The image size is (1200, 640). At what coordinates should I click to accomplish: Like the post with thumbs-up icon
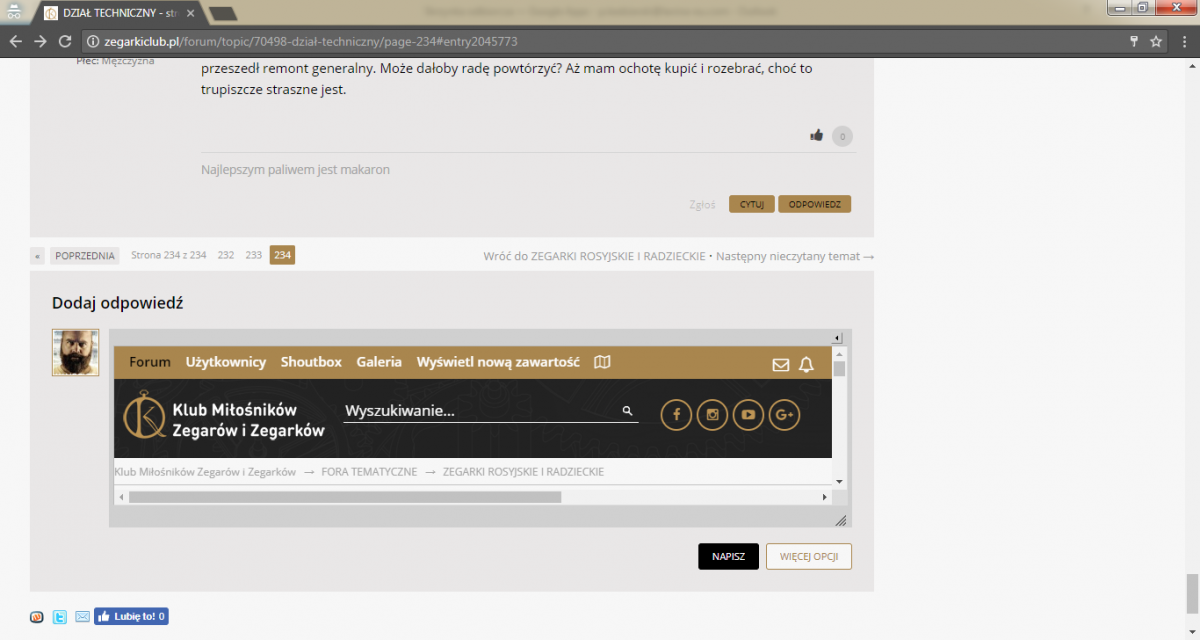pyautogui.click(x=816, y=135)
